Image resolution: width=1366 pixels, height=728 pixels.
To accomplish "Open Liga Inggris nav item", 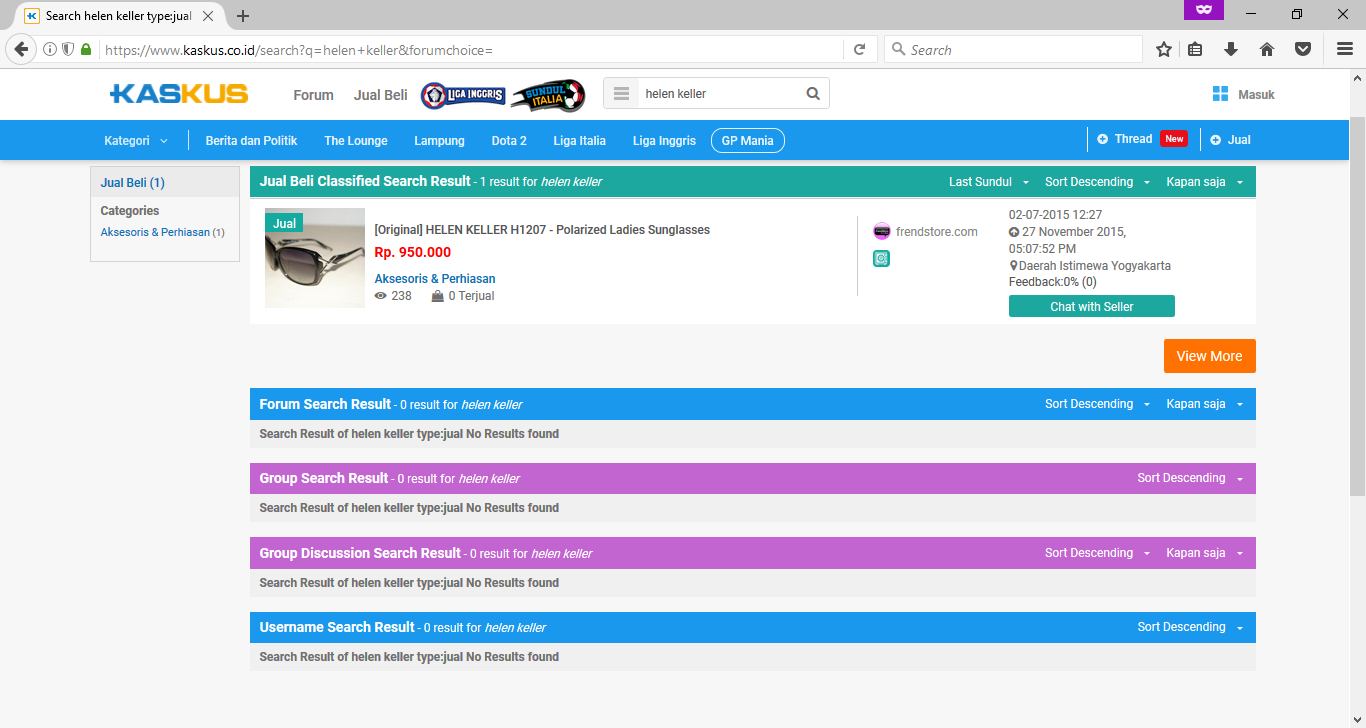I will tap(664, 141).
